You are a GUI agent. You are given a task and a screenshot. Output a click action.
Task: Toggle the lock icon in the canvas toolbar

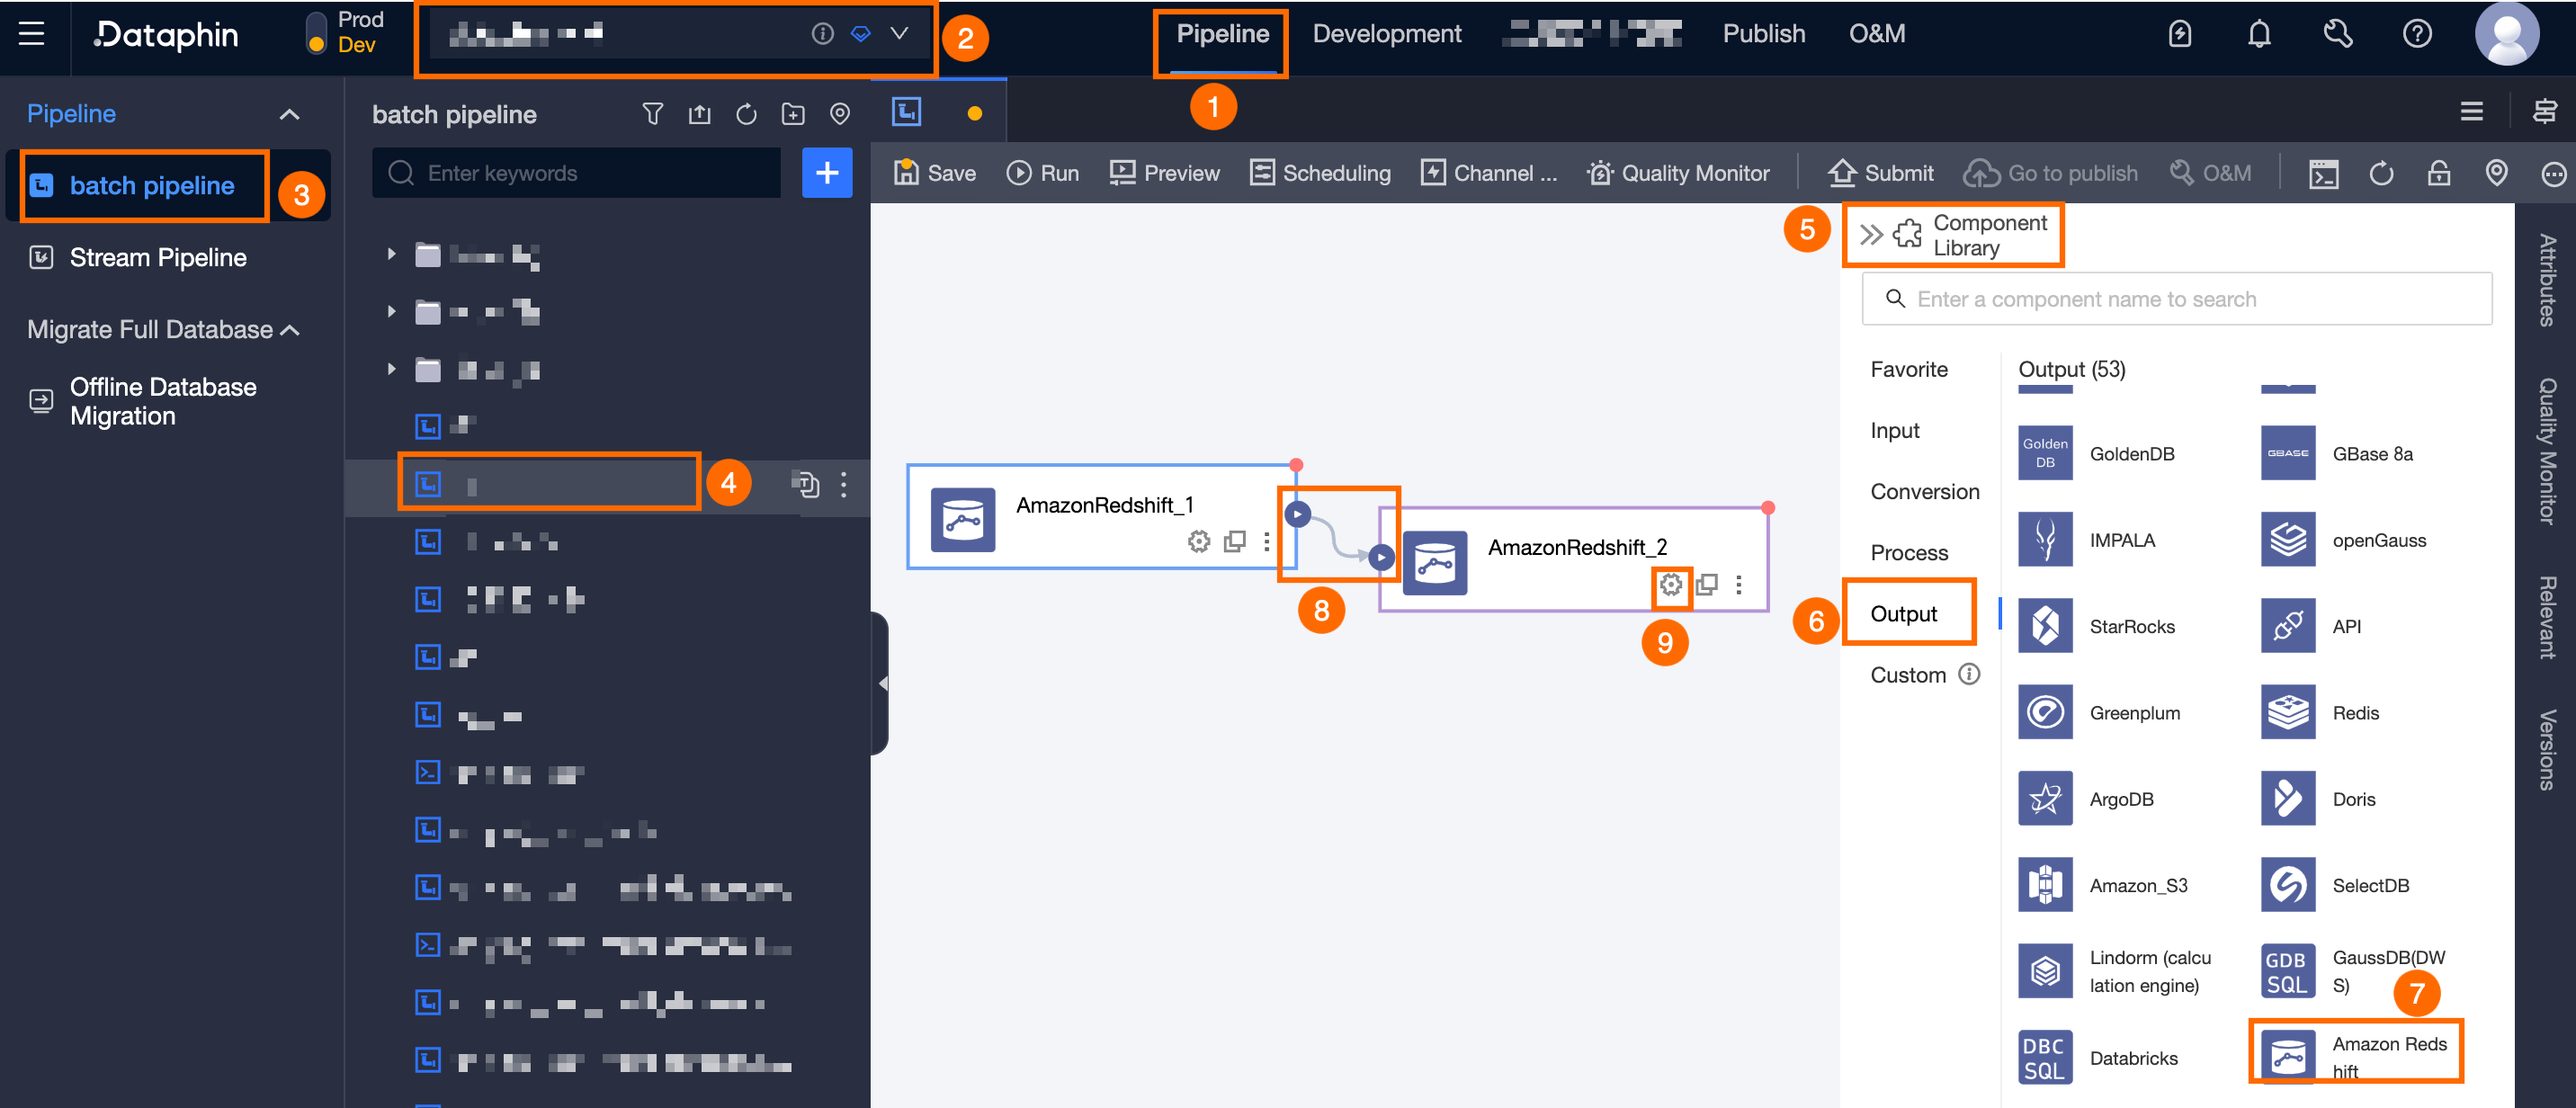(x=2439, y=172)
